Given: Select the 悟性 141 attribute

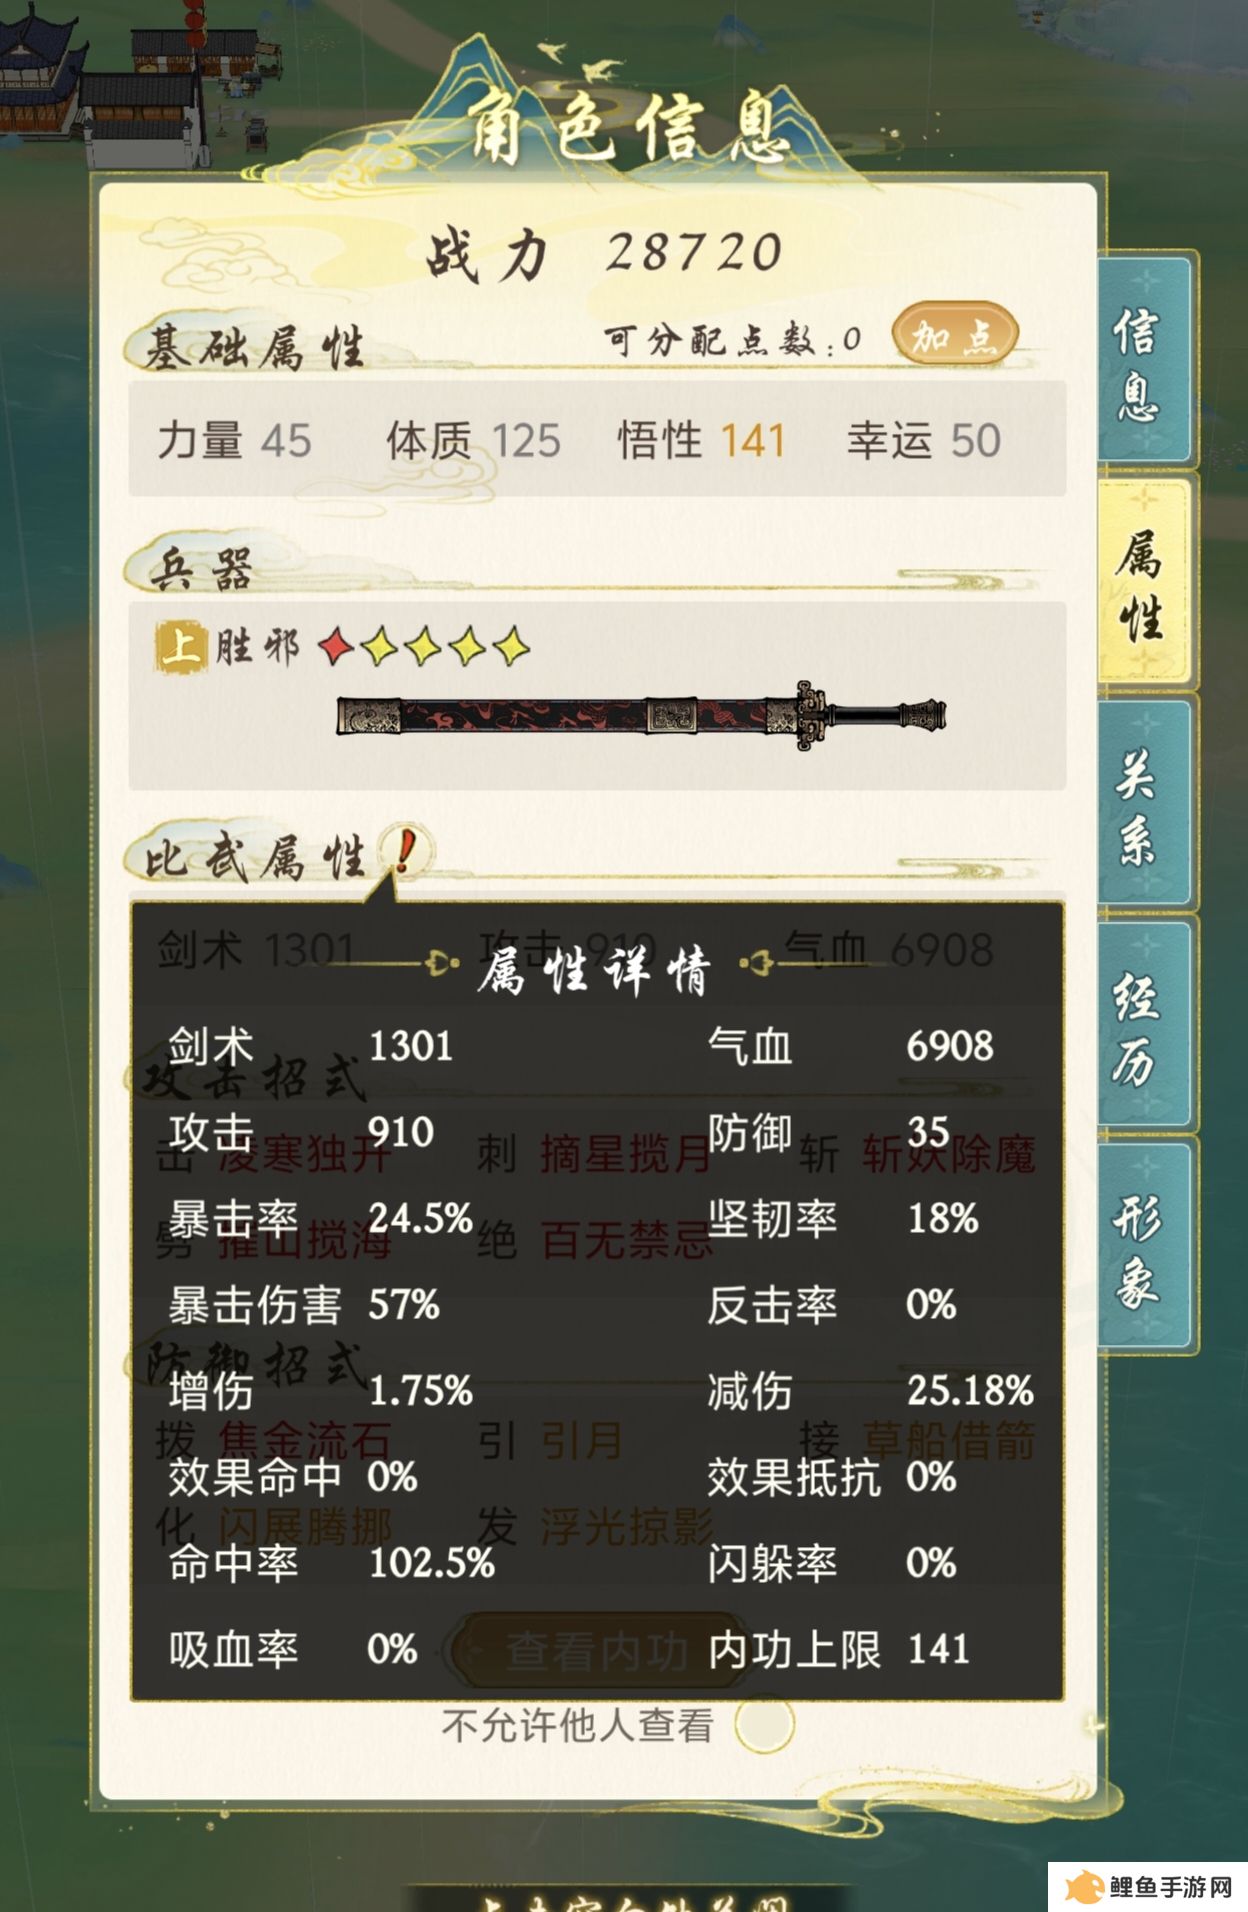Looking at the screenshot, I should click(x=701, y=441).
